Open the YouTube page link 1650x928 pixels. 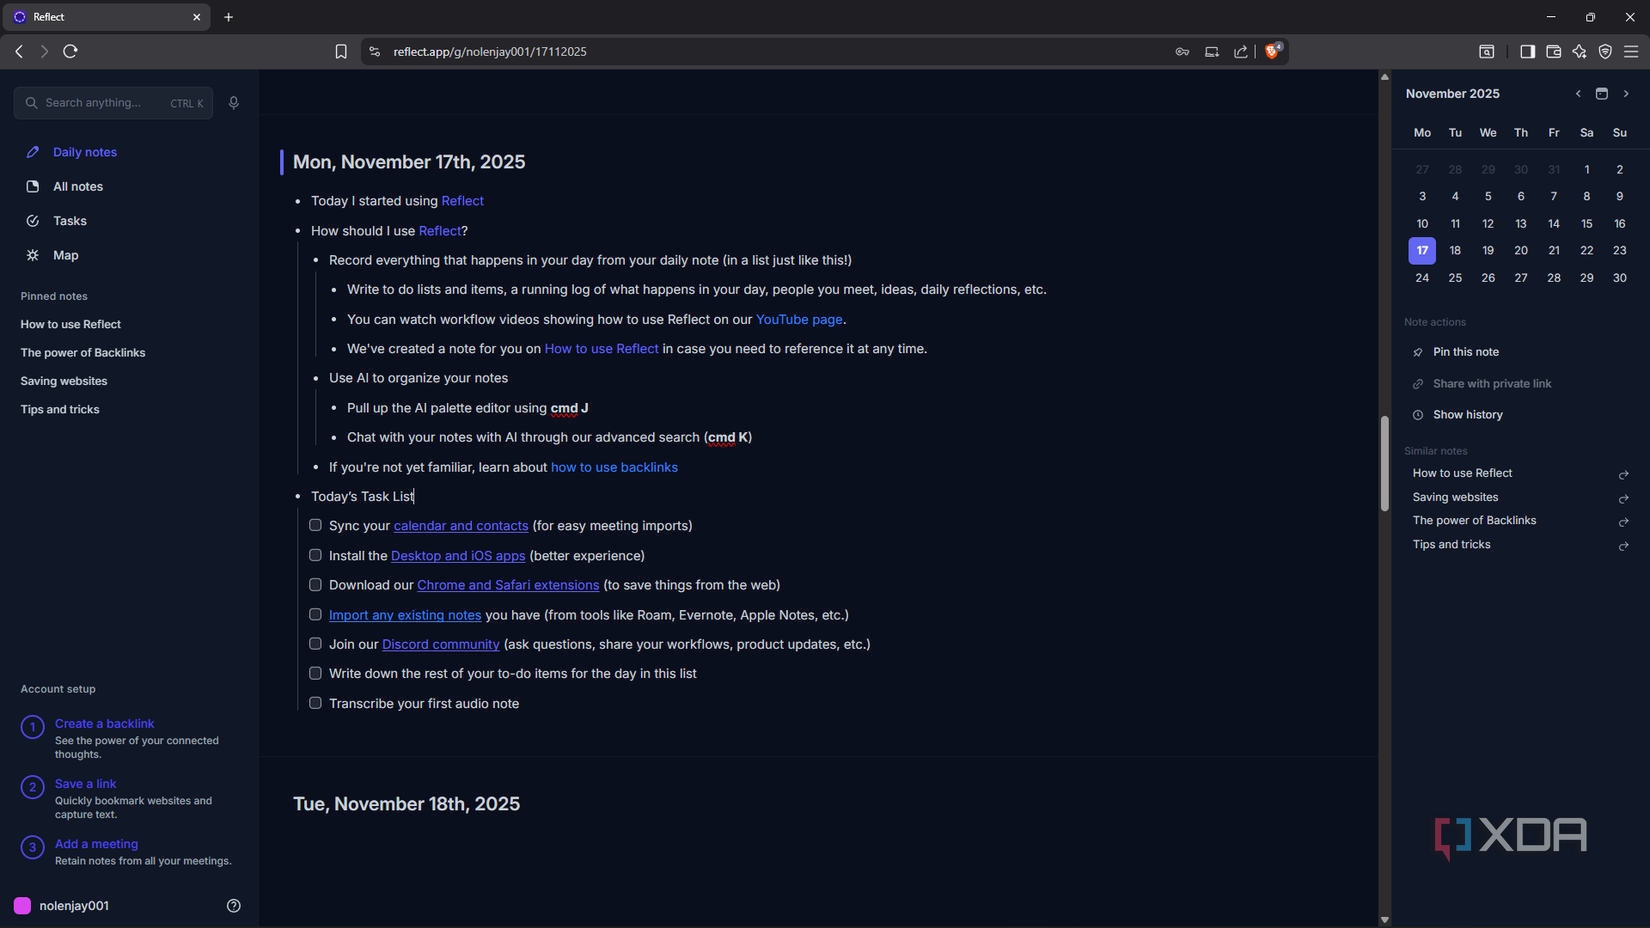pyautogui.click(x=798, y=318)
